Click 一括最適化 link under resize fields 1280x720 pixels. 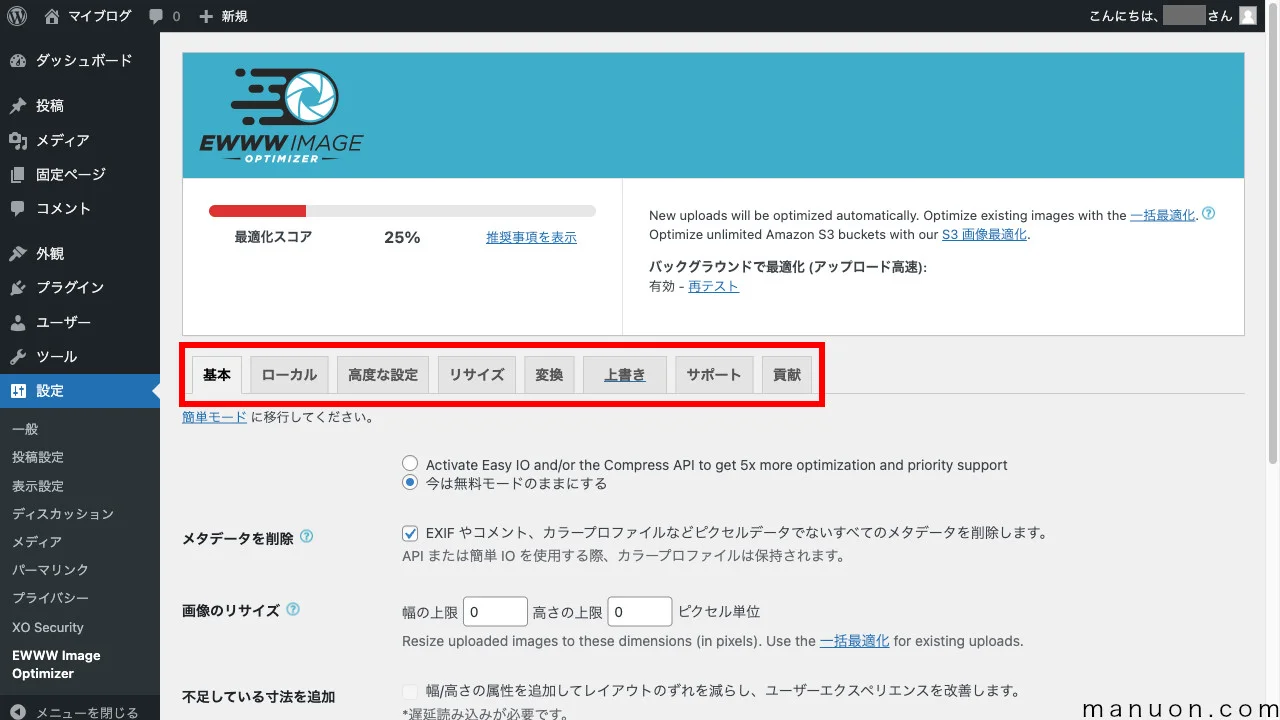pyautogui.click(x=855, y=641)
